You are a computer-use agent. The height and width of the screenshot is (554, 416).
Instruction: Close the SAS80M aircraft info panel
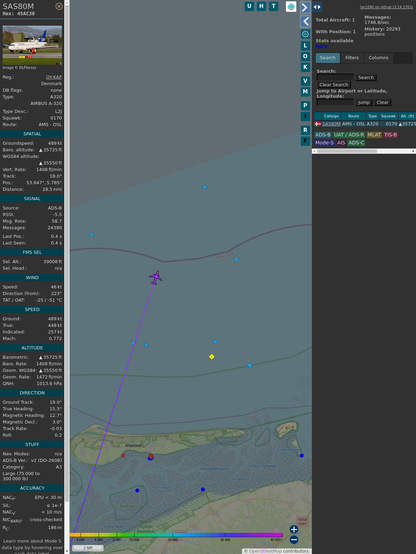(59, 6)
